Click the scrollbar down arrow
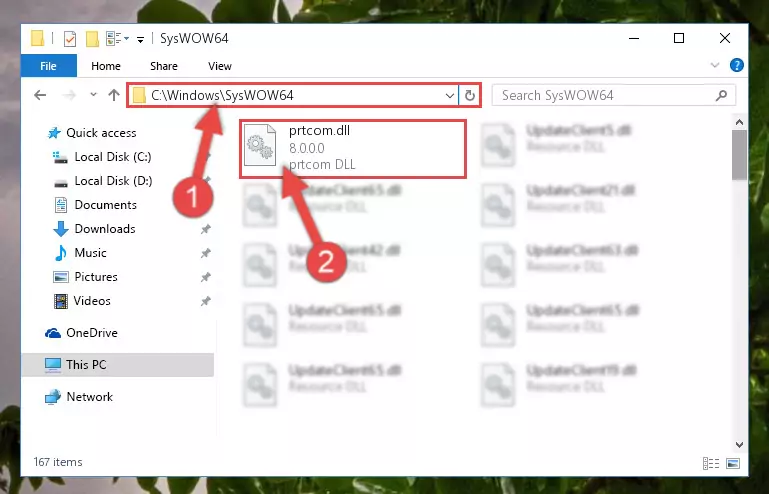 pos(739,445)
